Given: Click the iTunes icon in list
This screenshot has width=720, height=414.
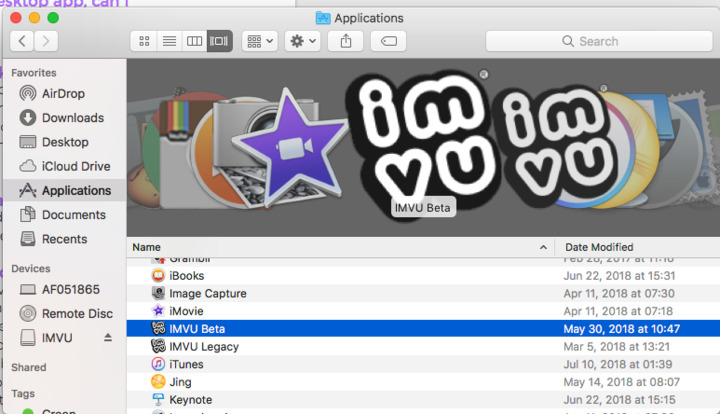Looking at the screenshot, I should [x=158, y=364].
